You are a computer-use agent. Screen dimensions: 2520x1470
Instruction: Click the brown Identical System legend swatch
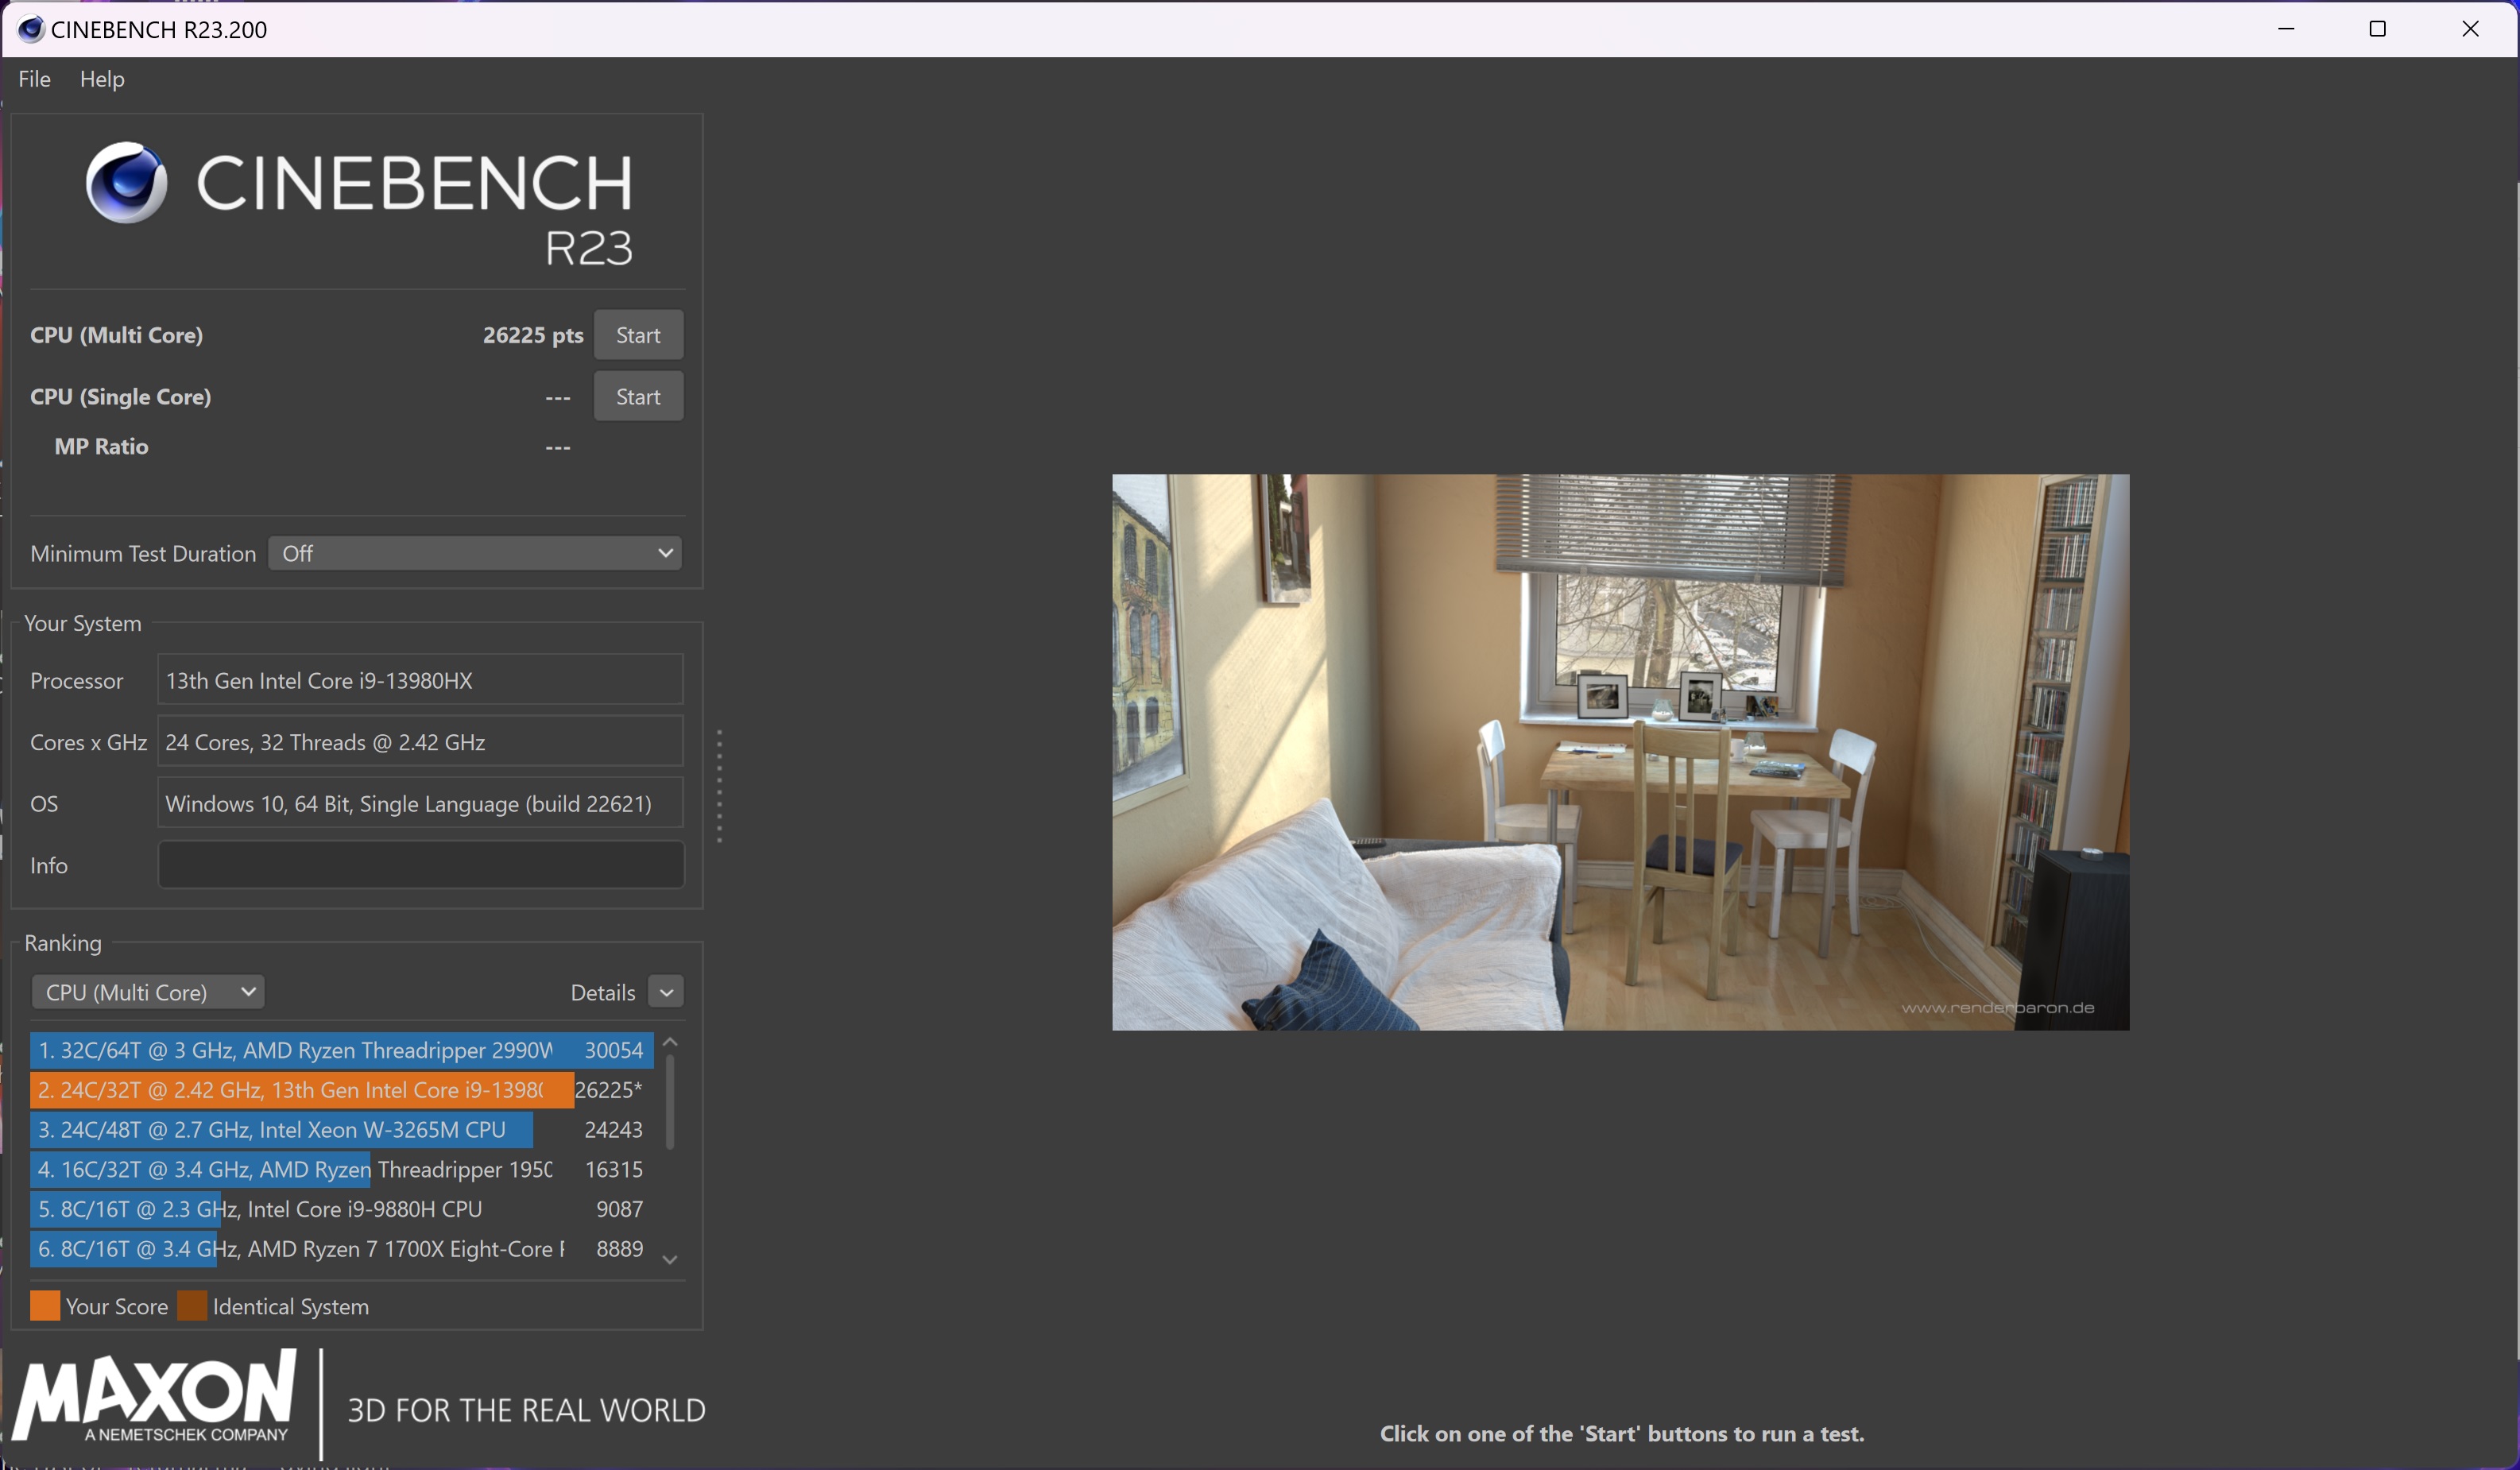[192, 1306]
